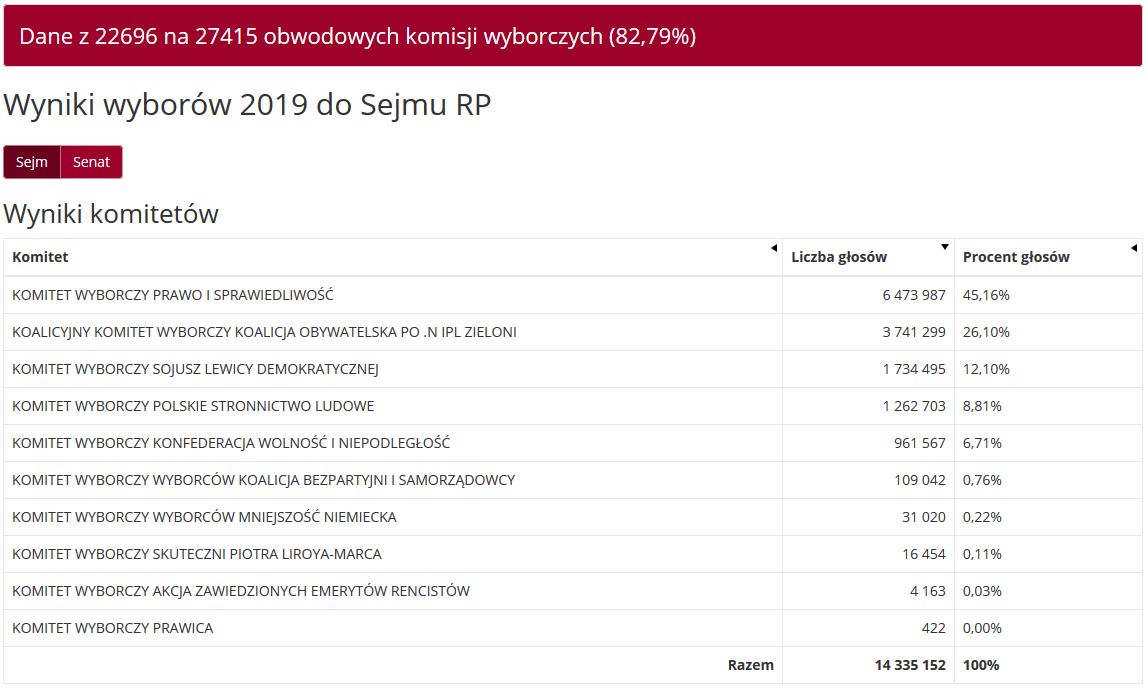The width and height of the screenshot is (1148, 688).
Task: Pick the Mniejszość Niemiecka committee row
Action: click(x=204, y=517)
